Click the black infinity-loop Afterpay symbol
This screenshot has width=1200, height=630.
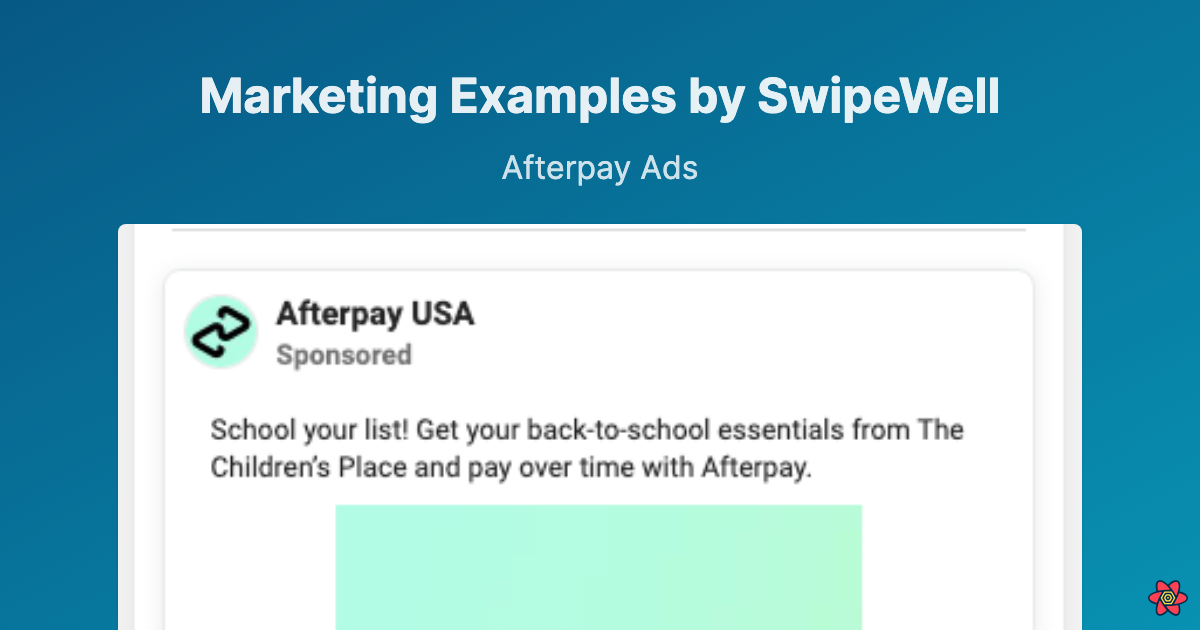click(221, 330)
